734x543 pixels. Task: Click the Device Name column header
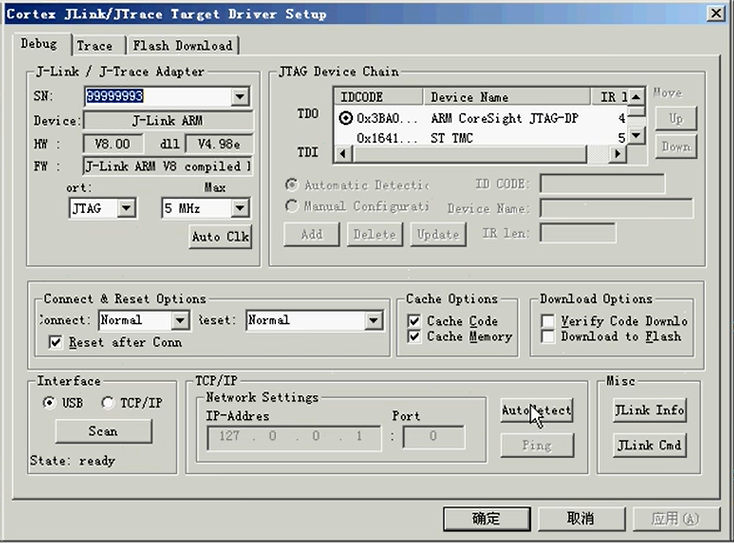[507, 97]
